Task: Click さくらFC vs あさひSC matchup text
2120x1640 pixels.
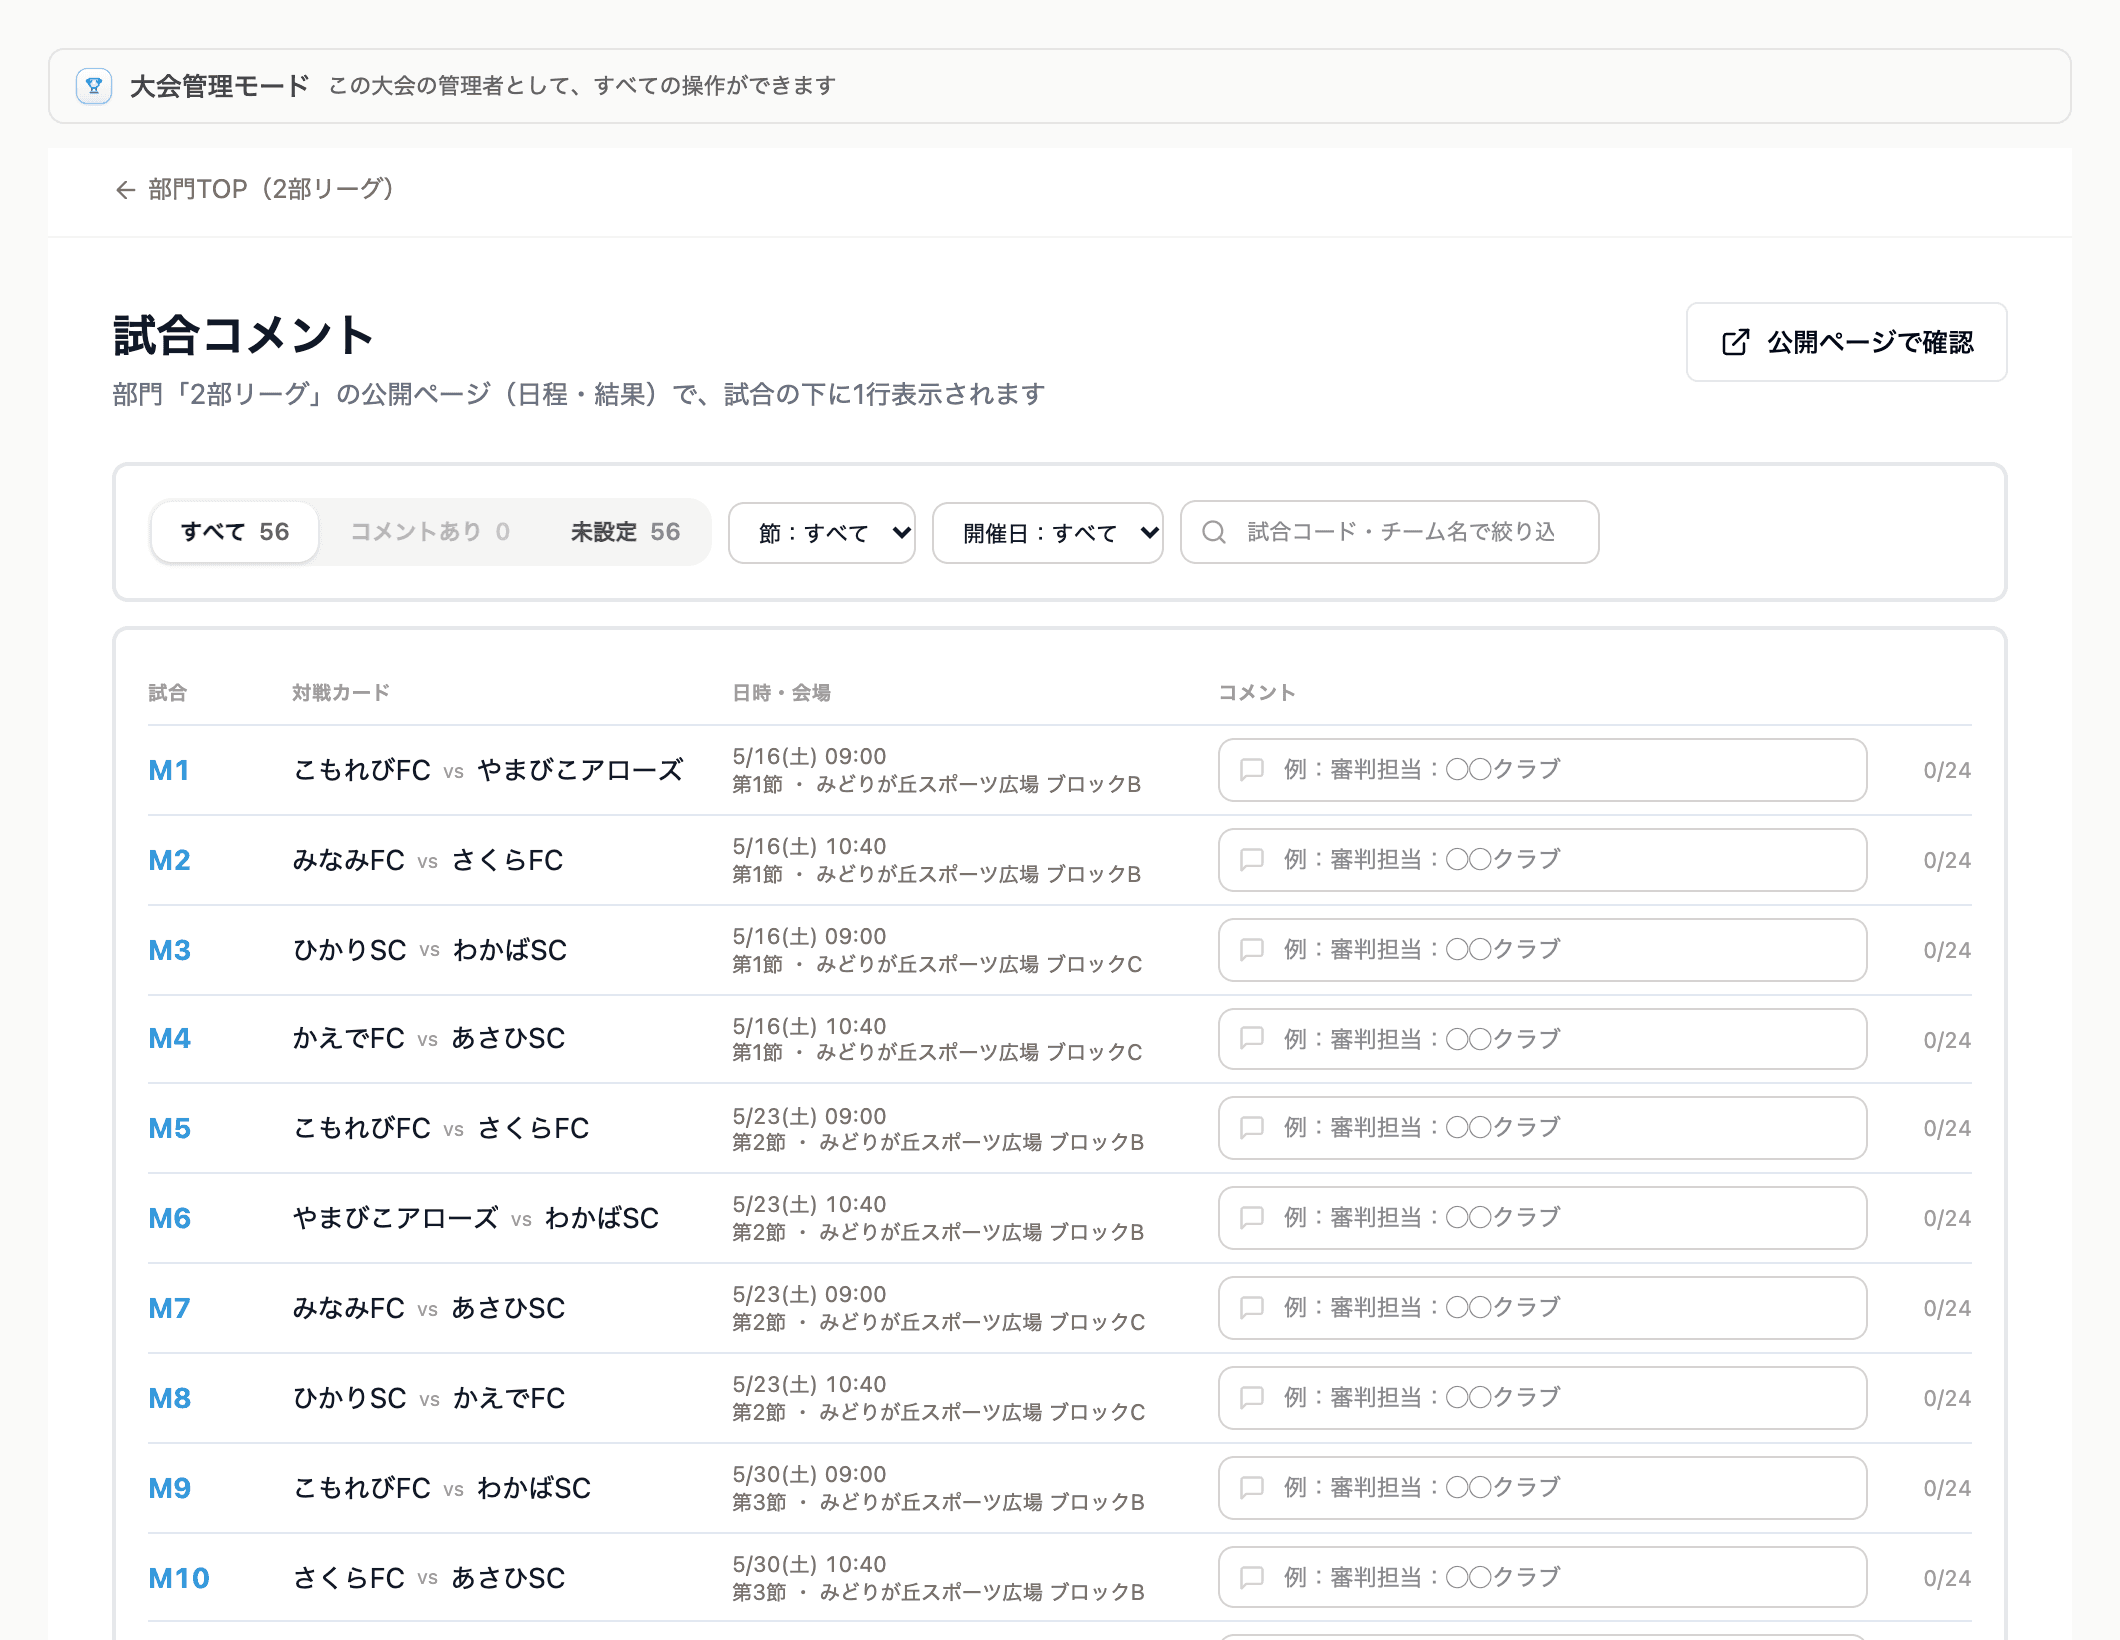Action: point(429,1578)
